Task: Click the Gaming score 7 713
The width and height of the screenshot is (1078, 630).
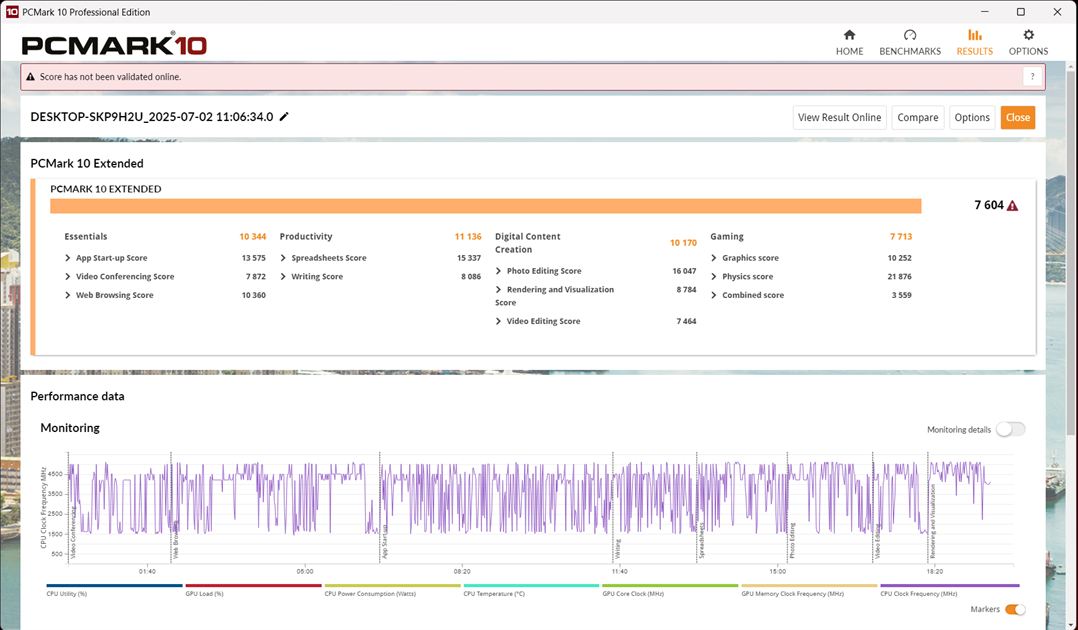Action: 901,237
